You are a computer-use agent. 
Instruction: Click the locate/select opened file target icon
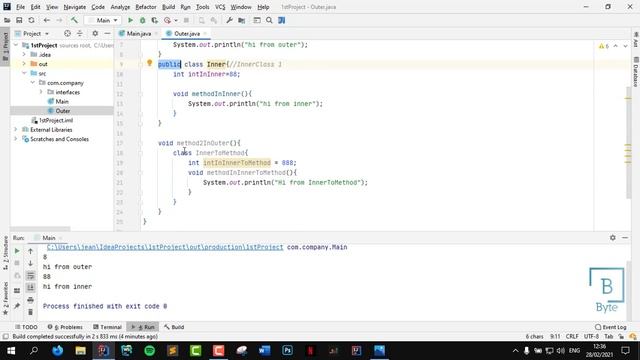pyautogui.click(x=67, y=33)
